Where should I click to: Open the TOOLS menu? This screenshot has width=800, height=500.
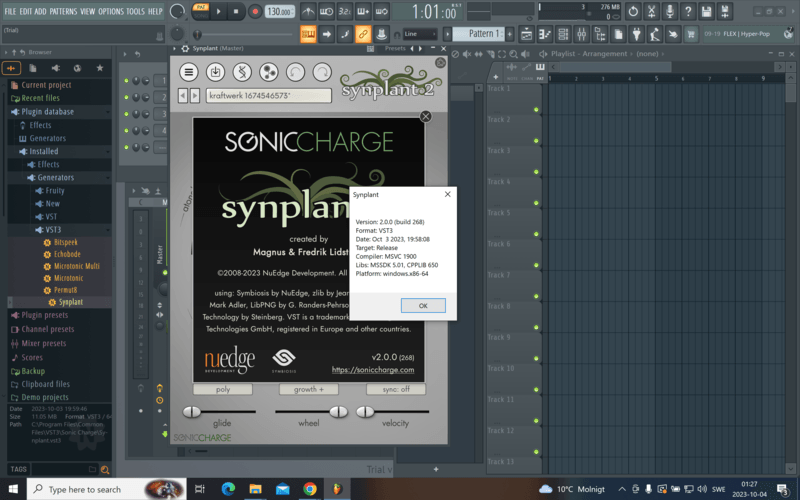coord(136,11)
